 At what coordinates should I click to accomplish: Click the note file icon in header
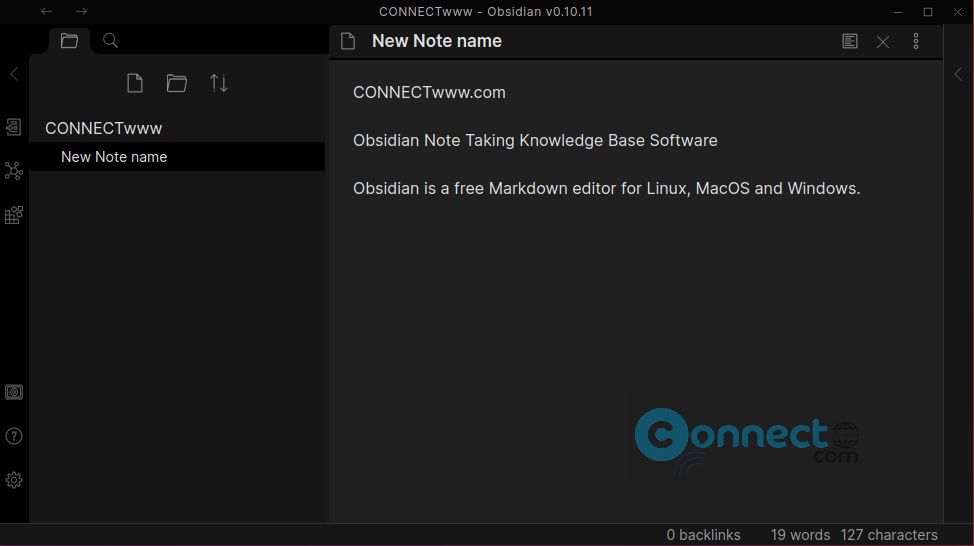[x=348, y=41]
